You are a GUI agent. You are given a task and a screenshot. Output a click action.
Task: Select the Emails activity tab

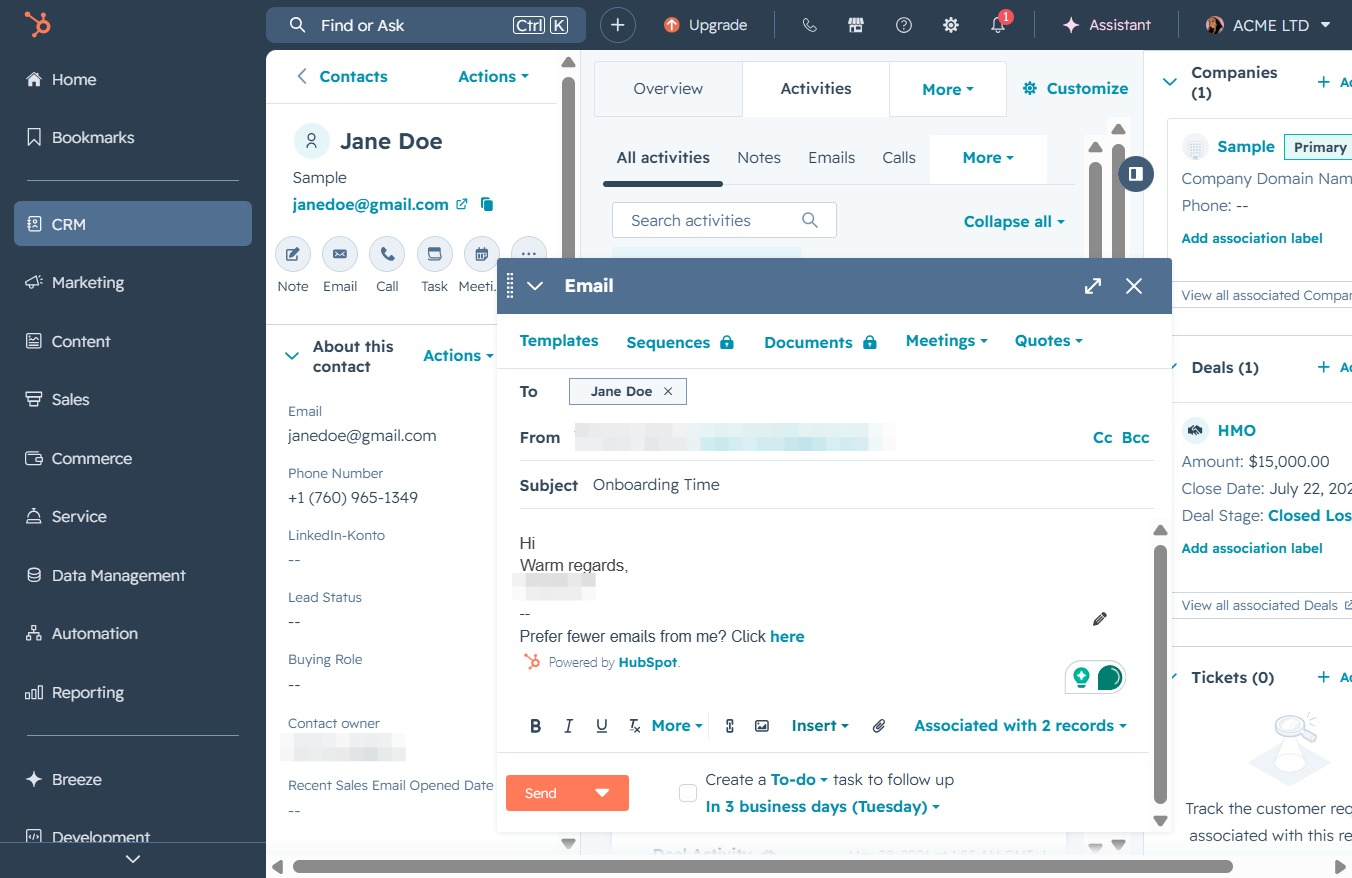(x=832, y=158)
